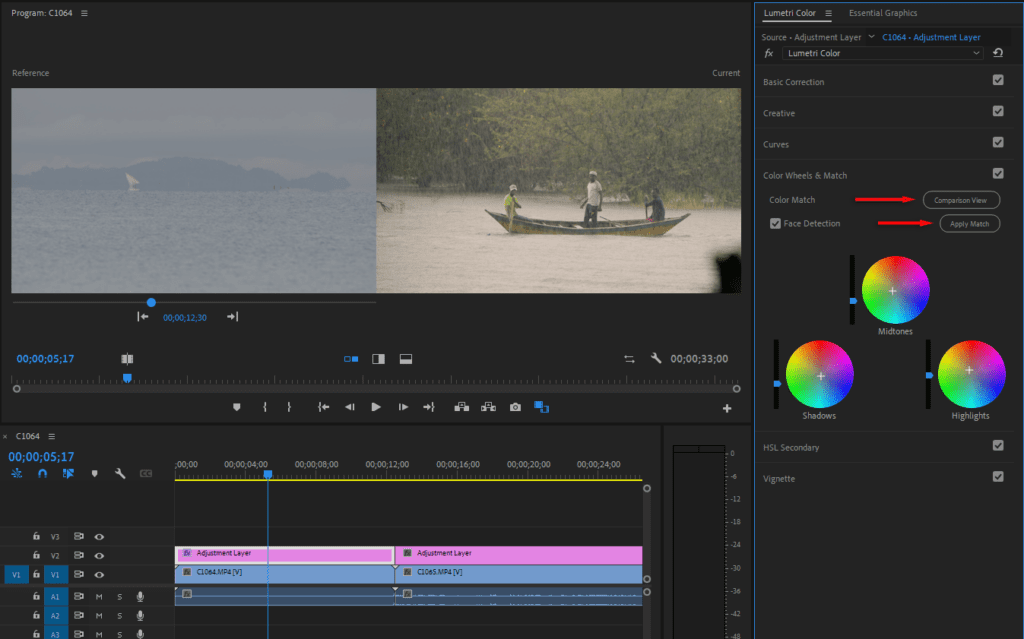Open the timeline wrench settings icon

(x=118, y=473)
